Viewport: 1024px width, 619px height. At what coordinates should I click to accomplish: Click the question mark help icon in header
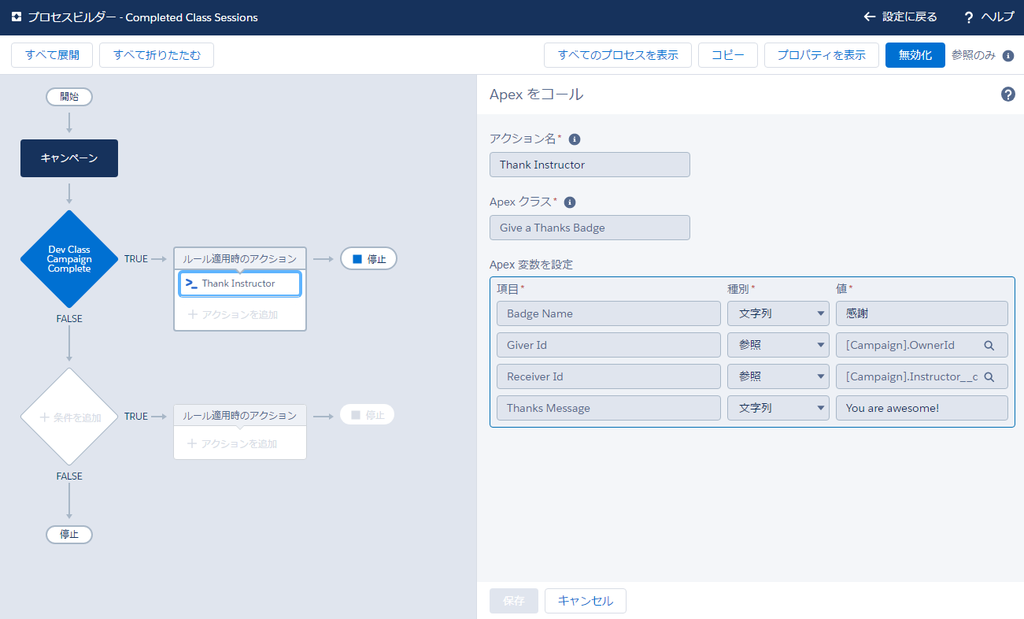pyautogui.click(x=968, y=18)
